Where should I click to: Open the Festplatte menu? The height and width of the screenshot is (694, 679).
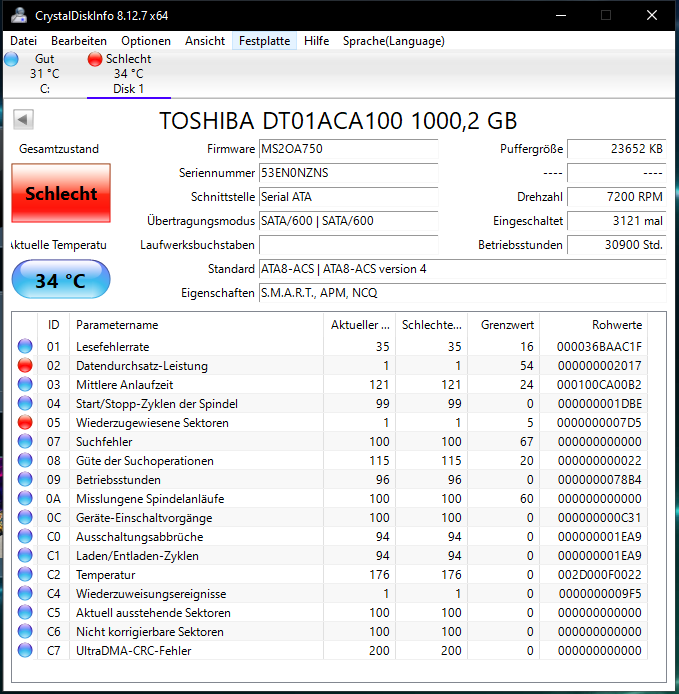click(x=264, y=41)
